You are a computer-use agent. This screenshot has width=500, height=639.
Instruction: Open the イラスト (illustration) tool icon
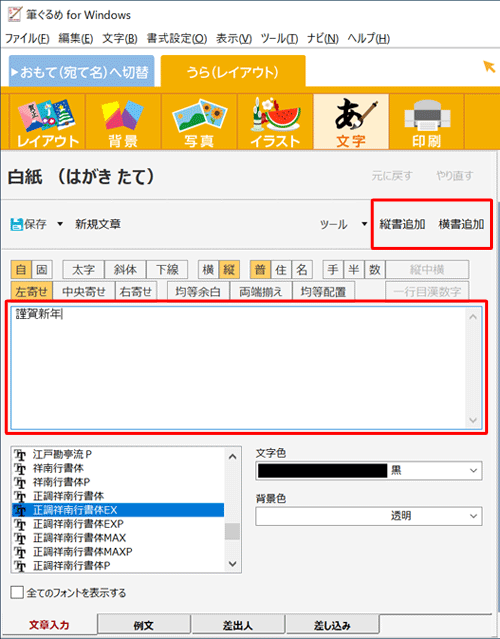275,122
